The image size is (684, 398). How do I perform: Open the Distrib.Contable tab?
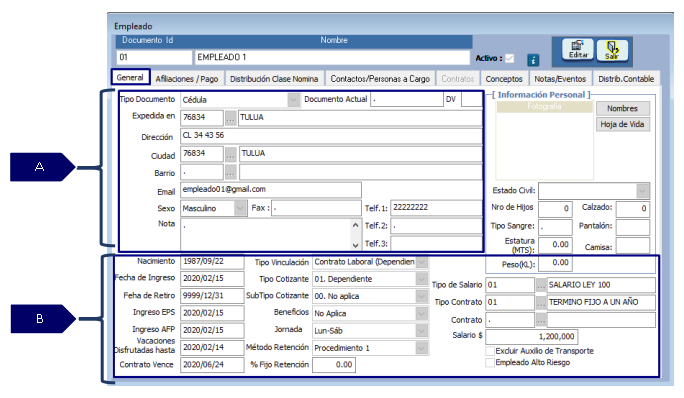tap(626, 79)
